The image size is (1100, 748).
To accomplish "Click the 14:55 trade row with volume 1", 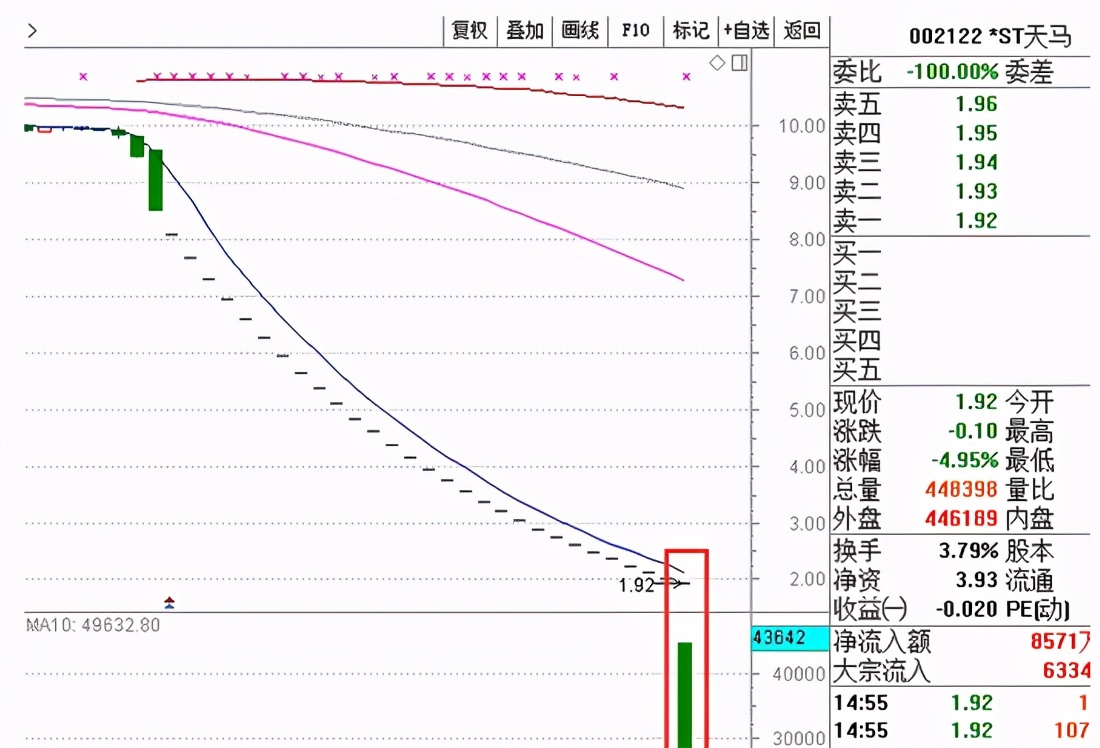I will pos(960,702).
